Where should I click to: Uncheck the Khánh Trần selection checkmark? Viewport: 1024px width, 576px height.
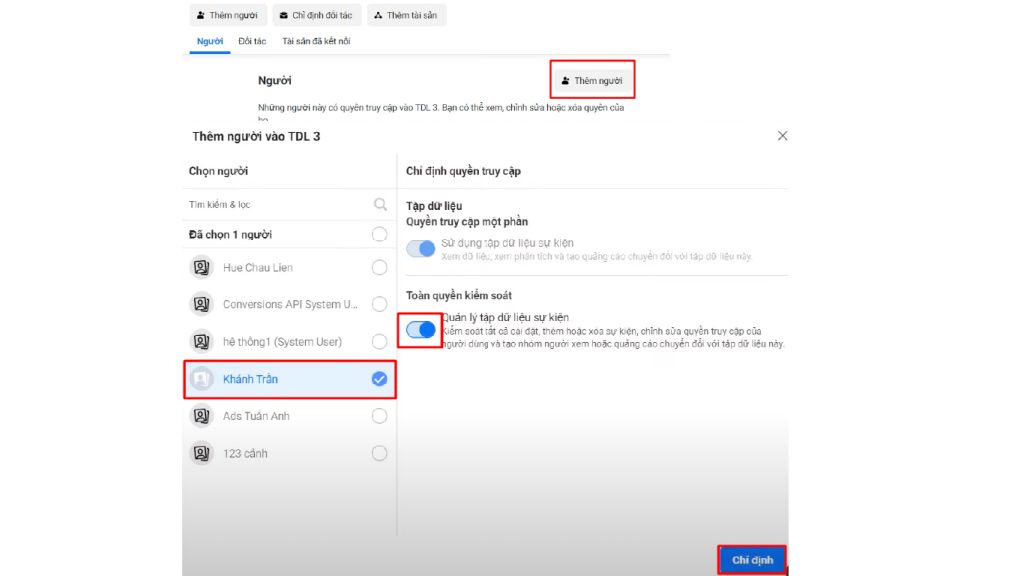[379, 379]
